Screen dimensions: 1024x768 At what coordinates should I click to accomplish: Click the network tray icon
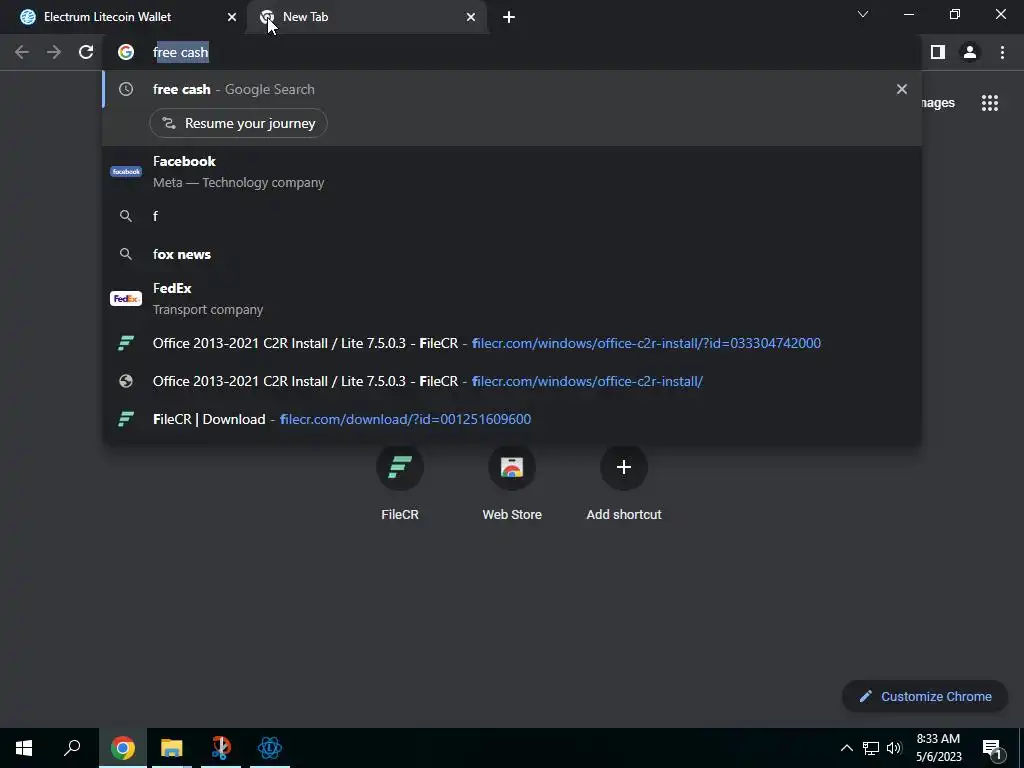871,748
